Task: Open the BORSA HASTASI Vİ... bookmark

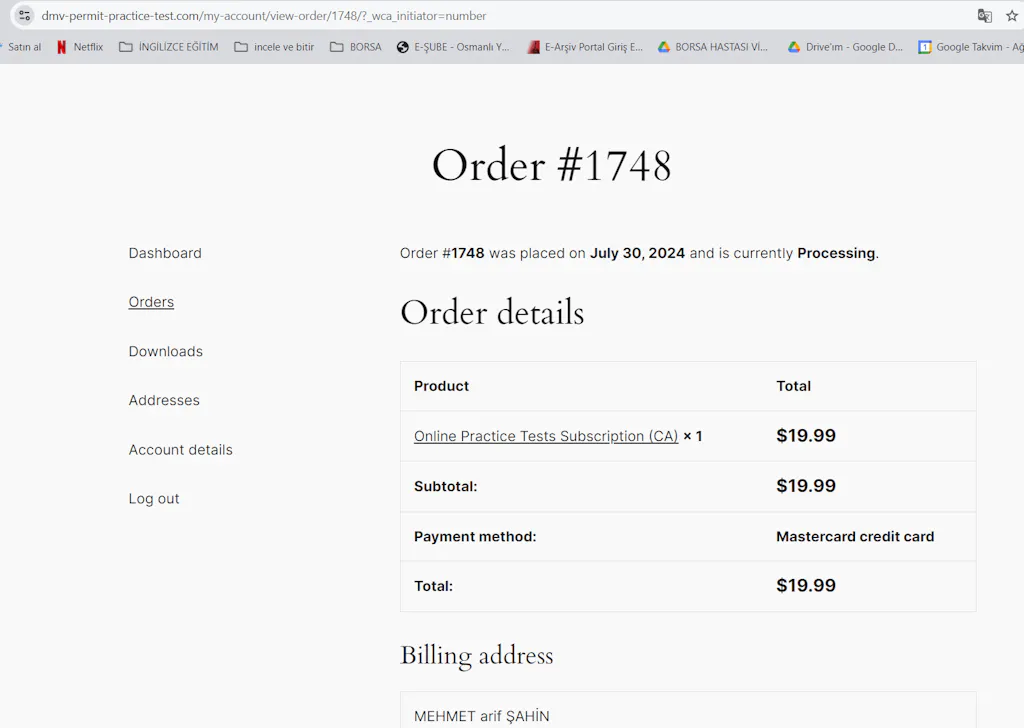Action: pyautogui.click(x=713, y=47)
